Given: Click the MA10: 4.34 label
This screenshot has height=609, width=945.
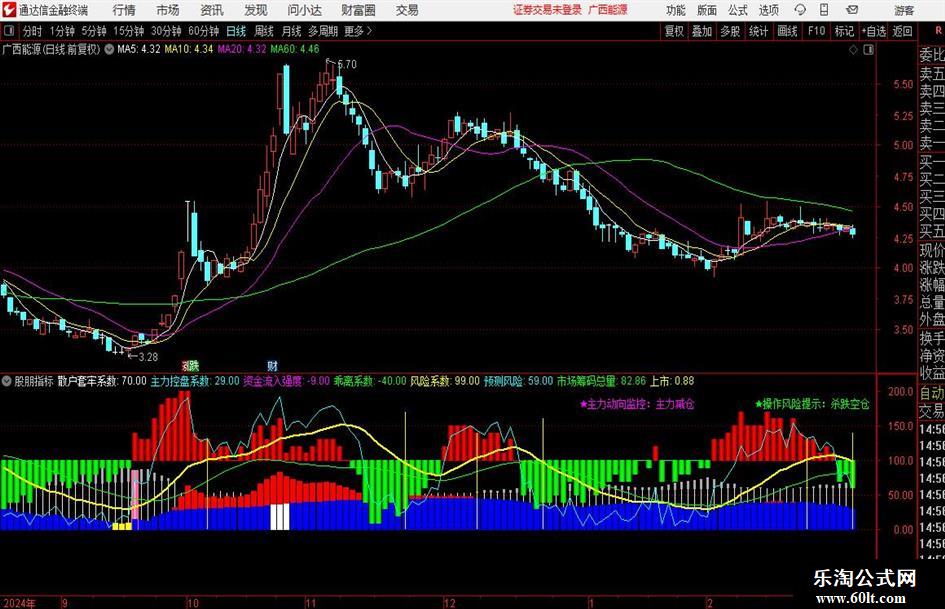Looking at the screenshot, I should [189, 49].
